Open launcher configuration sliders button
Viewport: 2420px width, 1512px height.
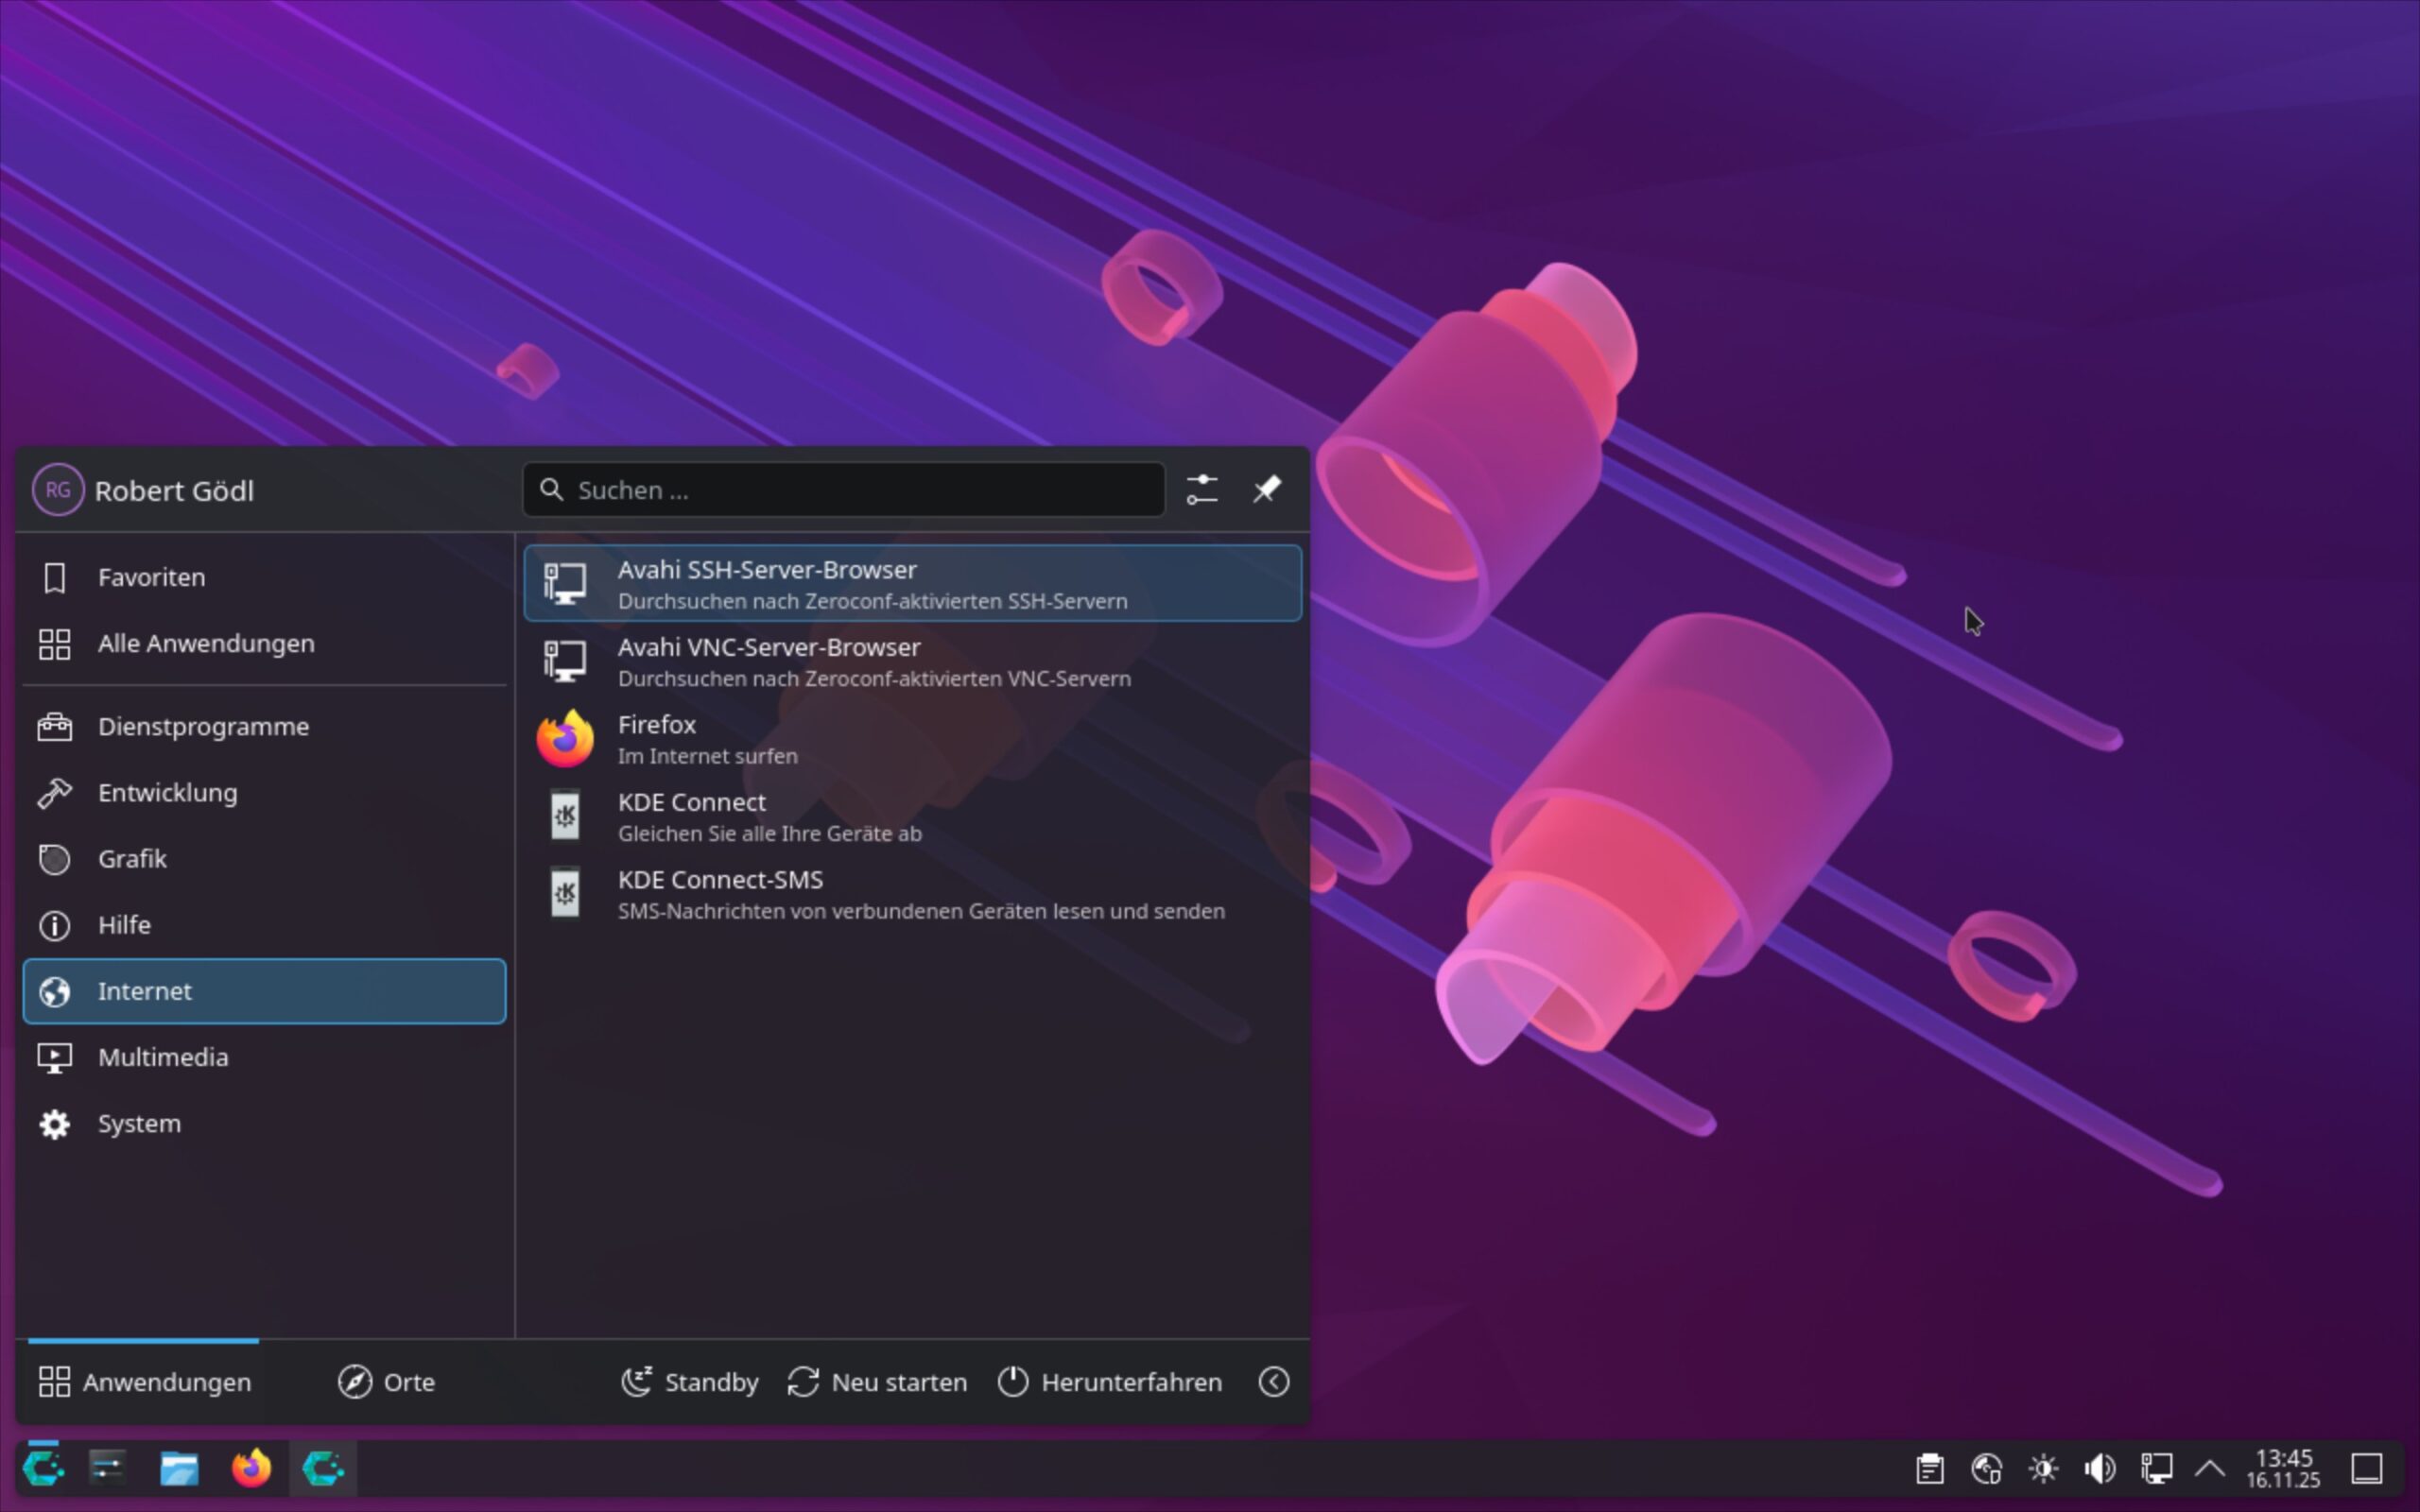click(x=1202, y=489)
